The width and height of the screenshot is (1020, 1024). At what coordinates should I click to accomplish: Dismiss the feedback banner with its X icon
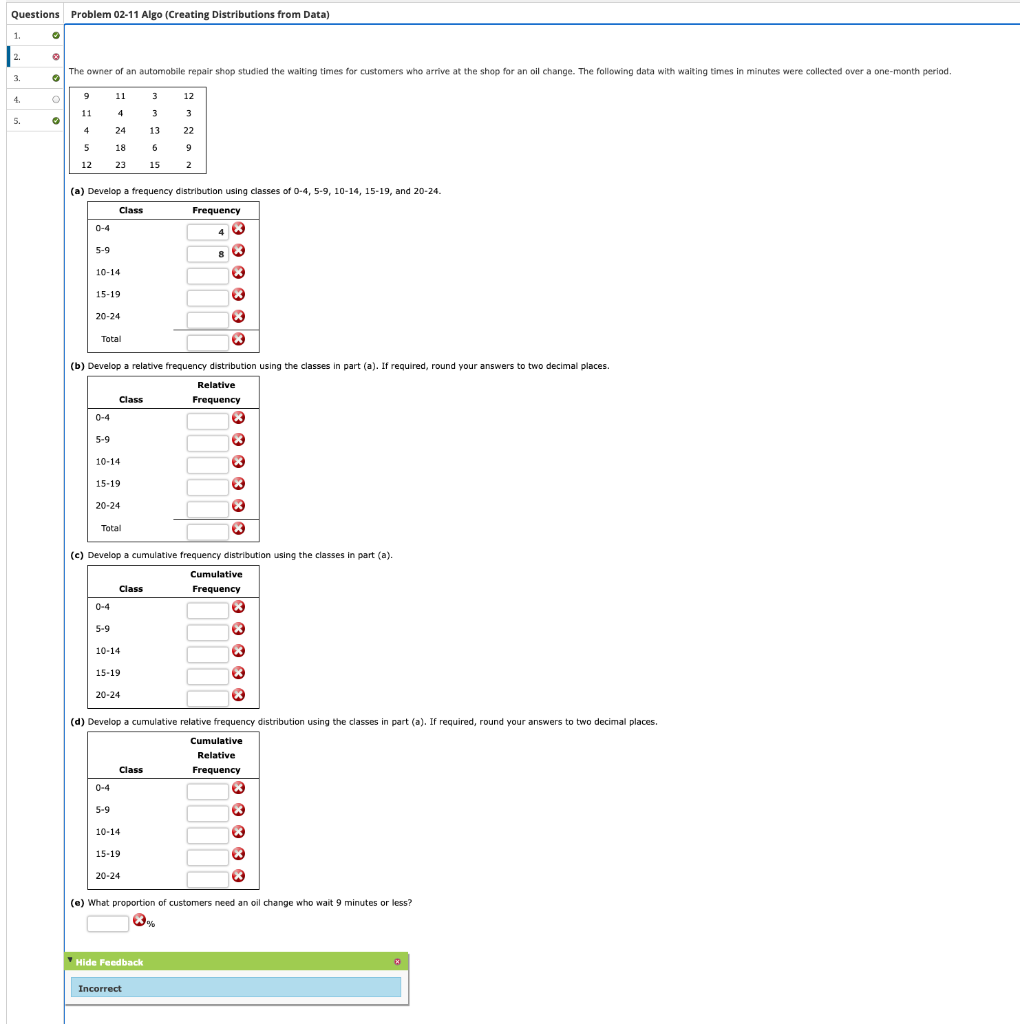399,961
